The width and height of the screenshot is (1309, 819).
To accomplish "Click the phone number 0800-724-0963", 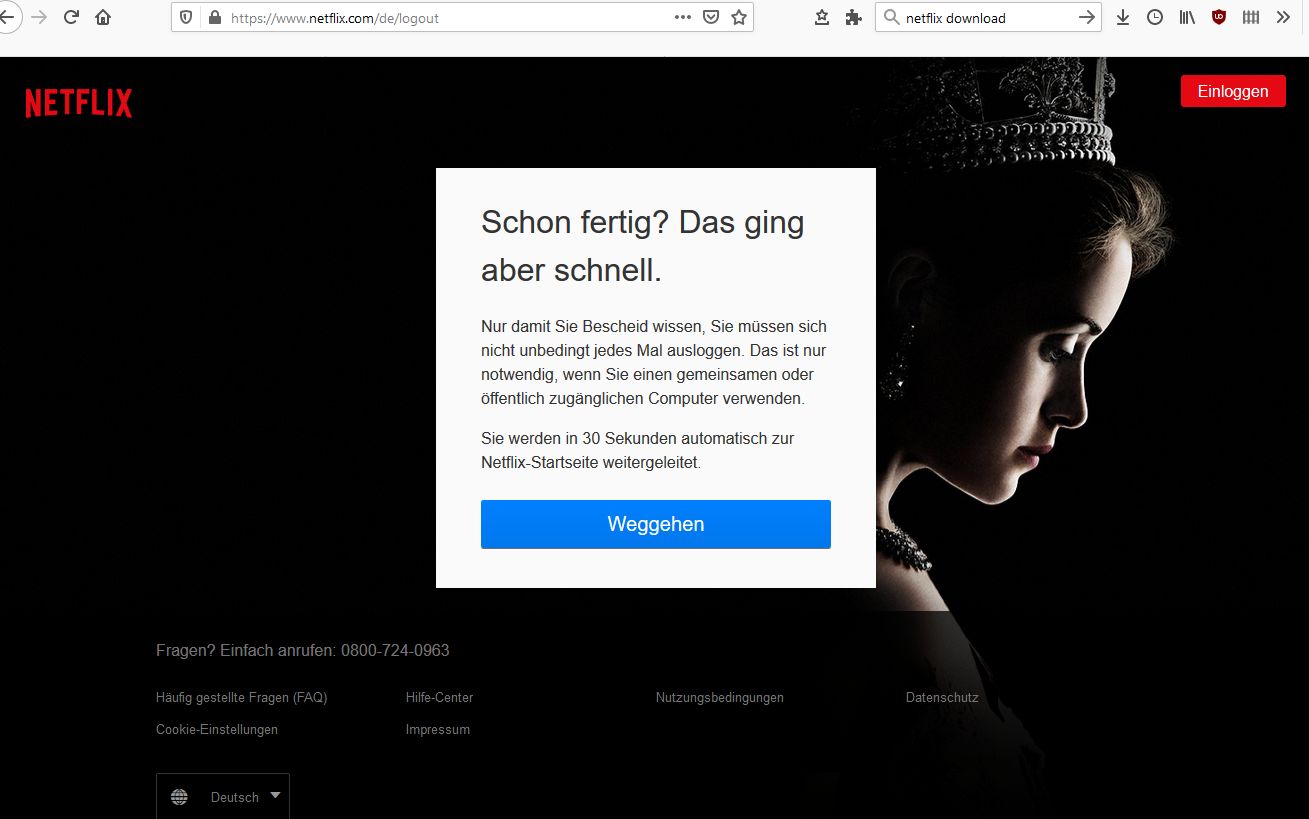I will pos(395,650).
